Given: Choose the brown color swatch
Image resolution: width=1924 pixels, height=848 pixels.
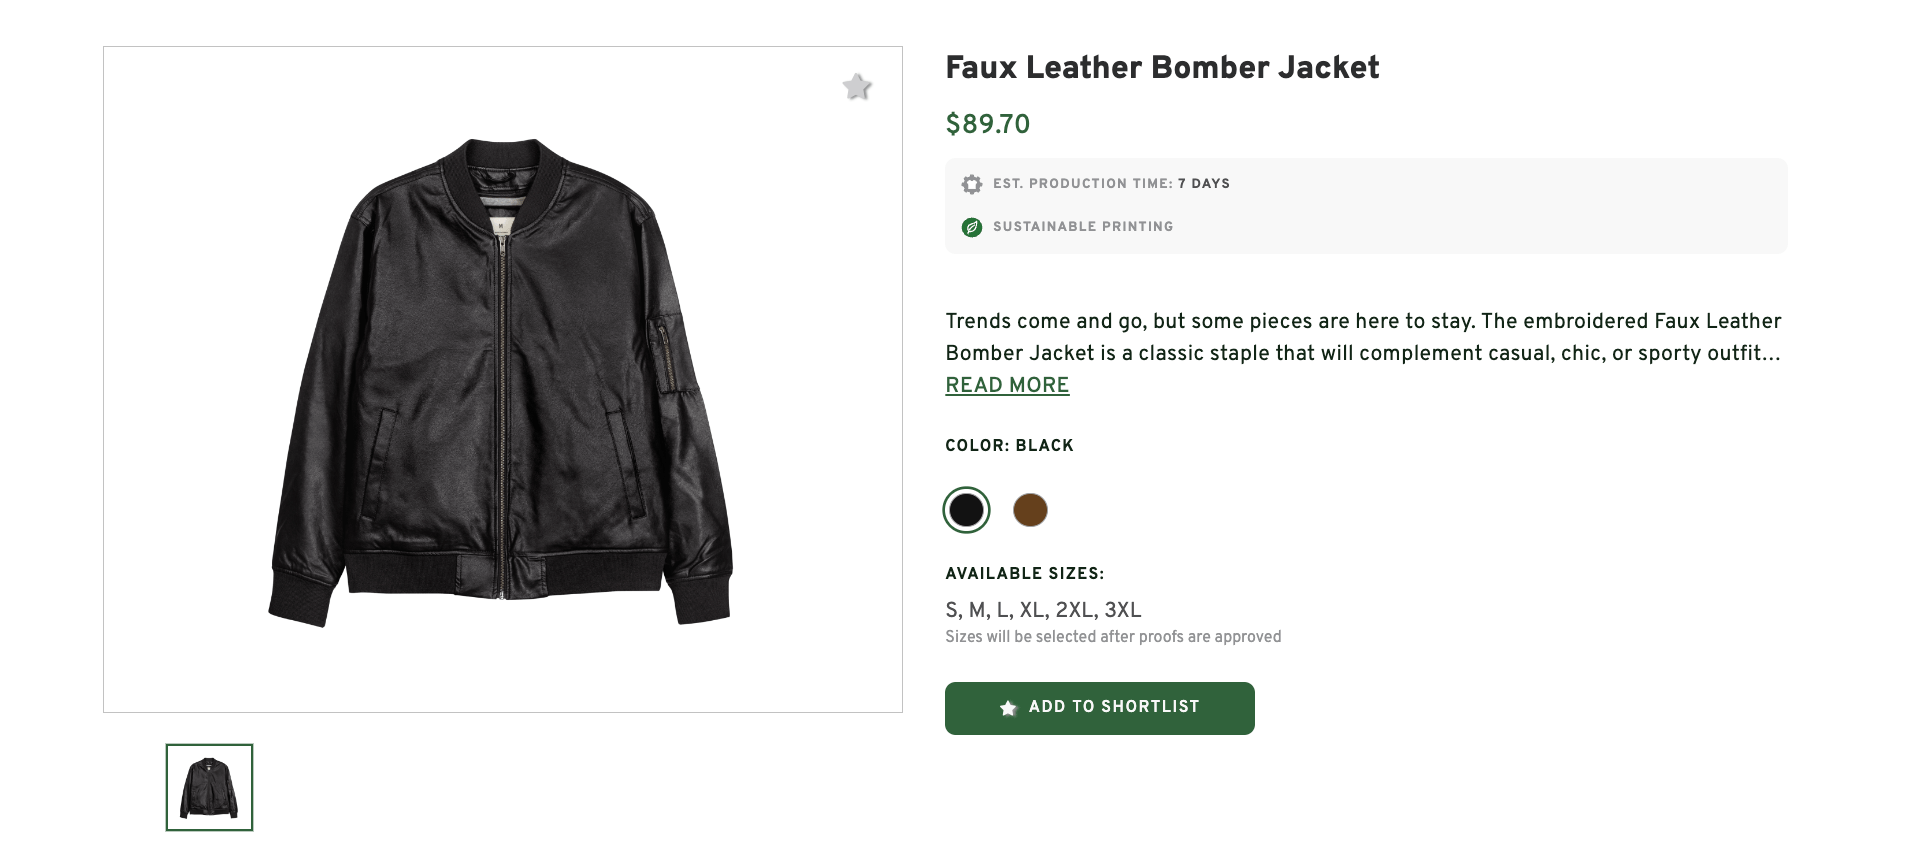Looking at the screenshot, I should click(x=1030, y=510).
